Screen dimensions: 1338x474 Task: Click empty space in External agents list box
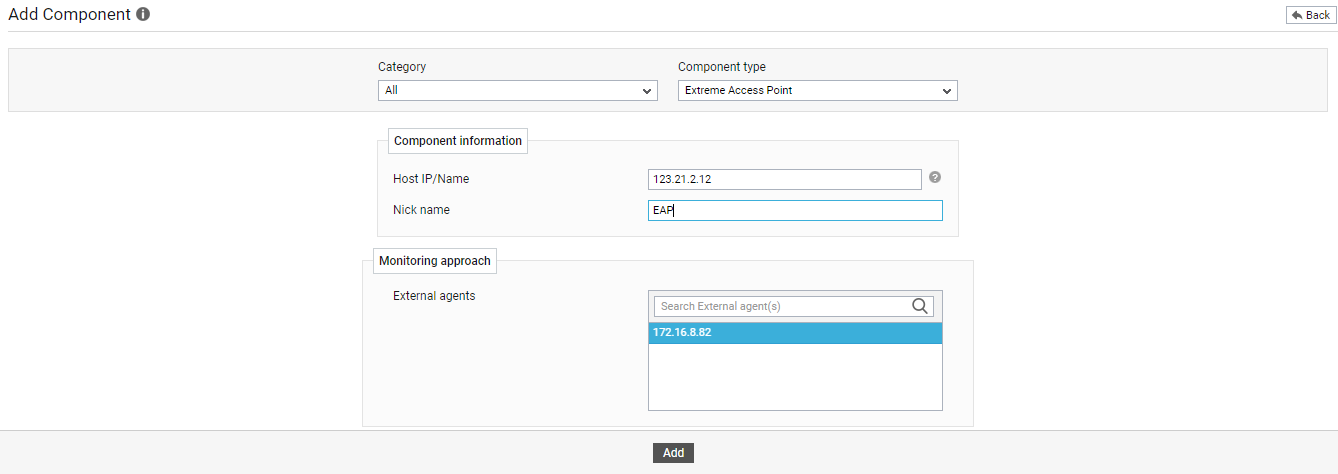(795, 378)
